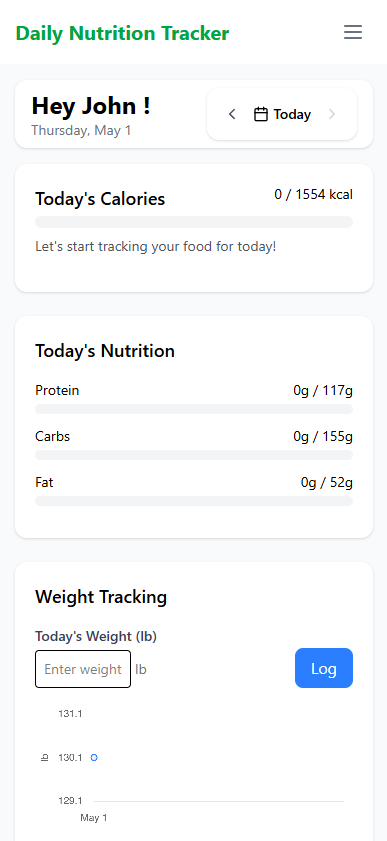The width and height of the screenshot is (387, 841).
Task: Click the Thursday, May 1 date text
Action: [x=81, y=130]
